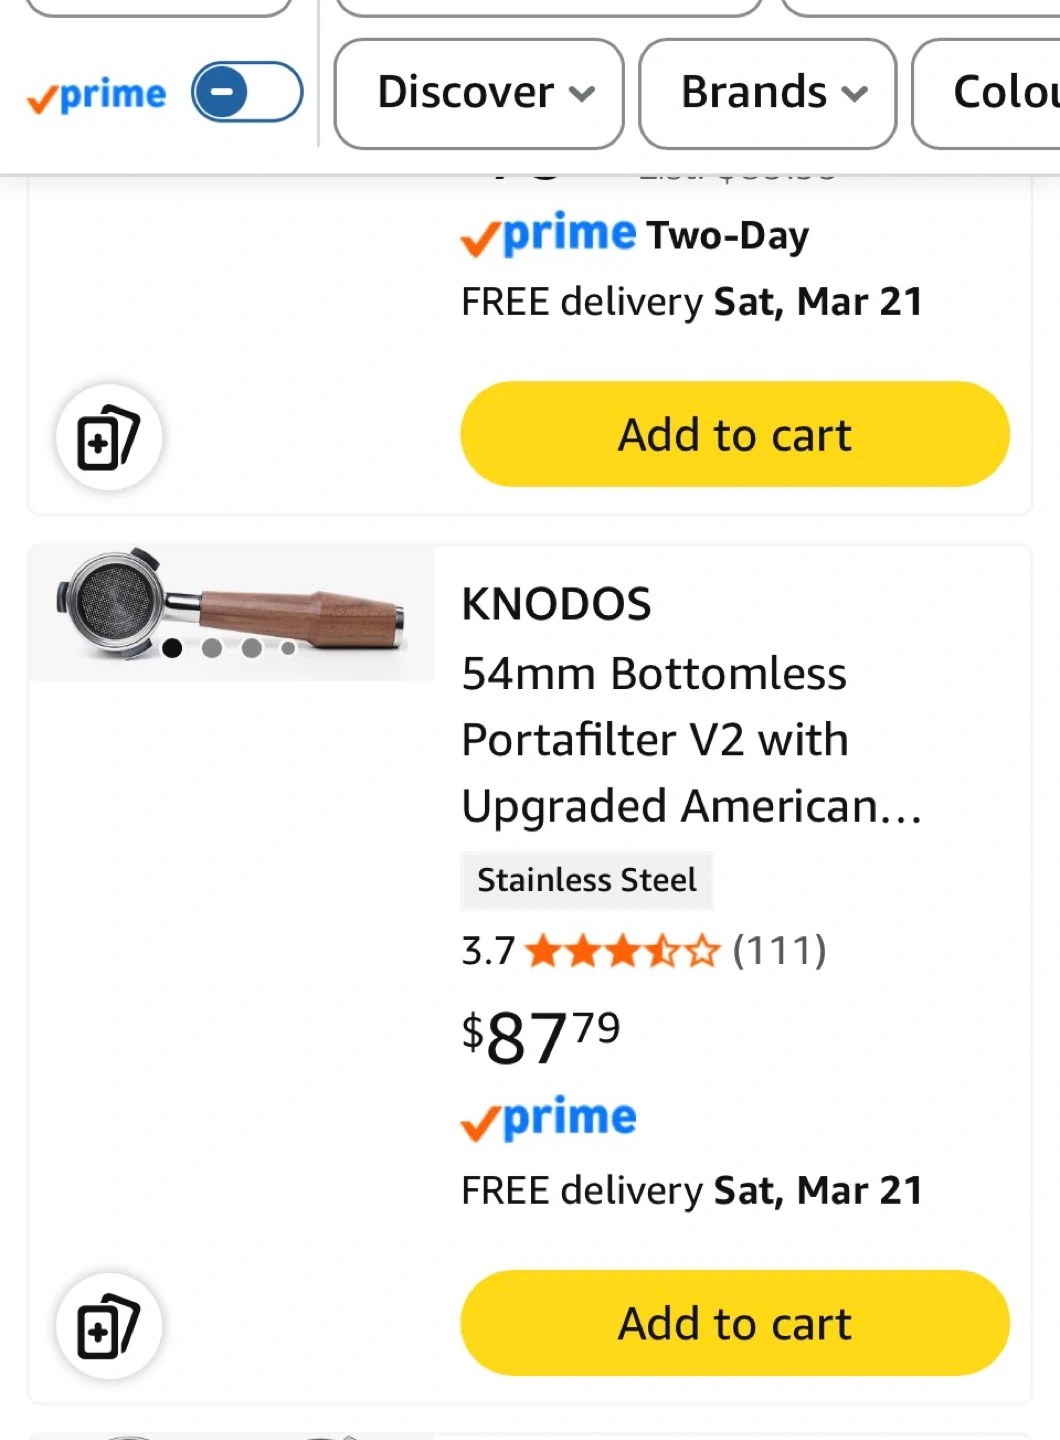This screenshot has height=1440, width=1060.
Task: Add the KNODOS portafilter to cart
Action: click(x=734, y=1323)
